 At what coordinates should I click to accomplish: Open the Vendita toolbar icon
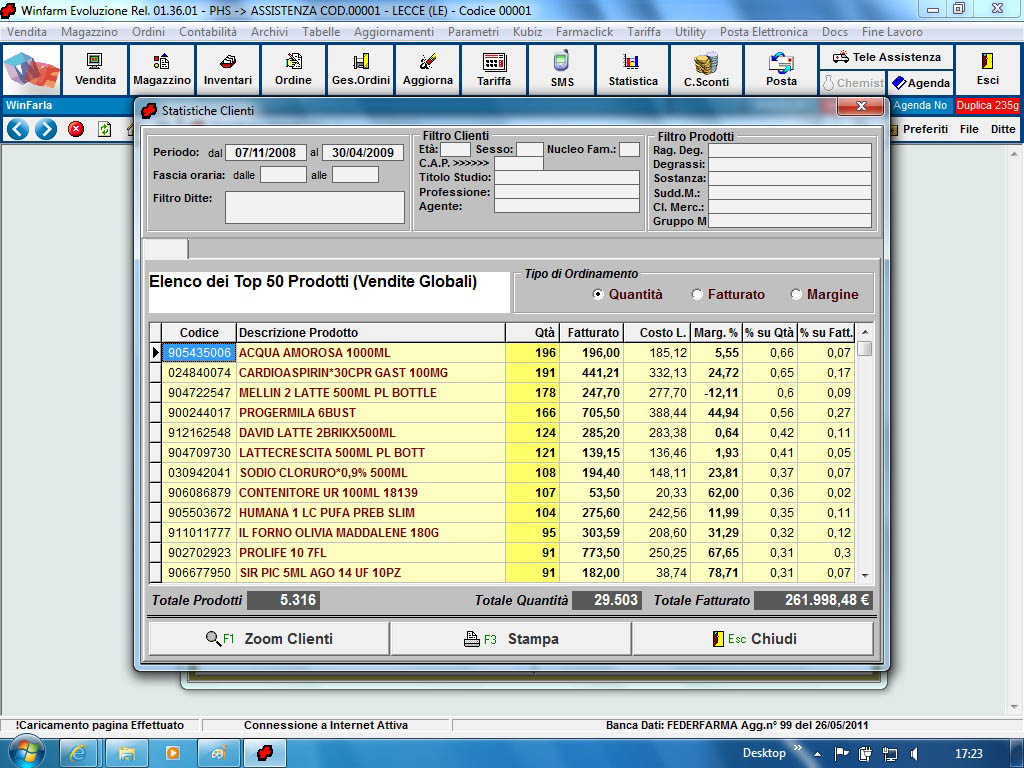tap(95, 69)
